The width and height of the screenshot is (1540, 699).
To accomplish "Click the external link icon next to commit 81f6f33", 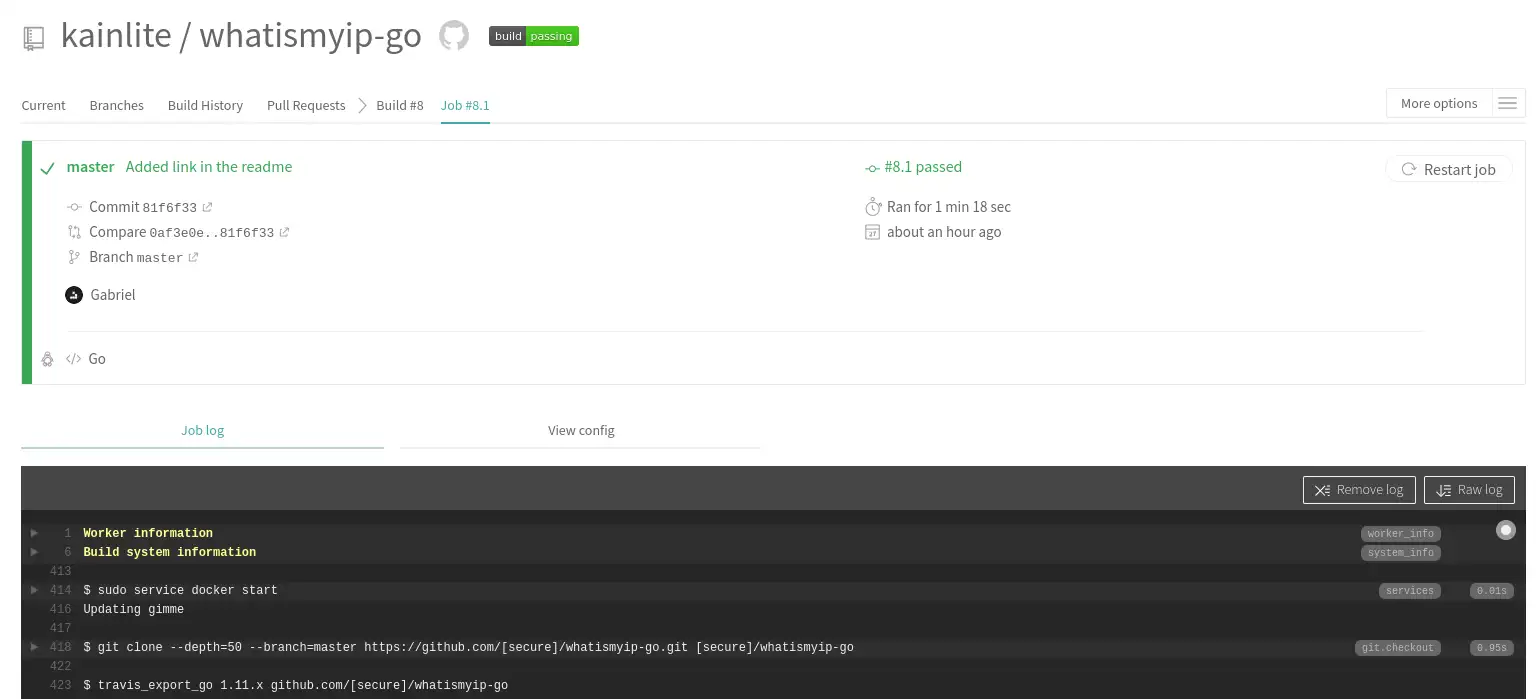I will coord(207,208).
